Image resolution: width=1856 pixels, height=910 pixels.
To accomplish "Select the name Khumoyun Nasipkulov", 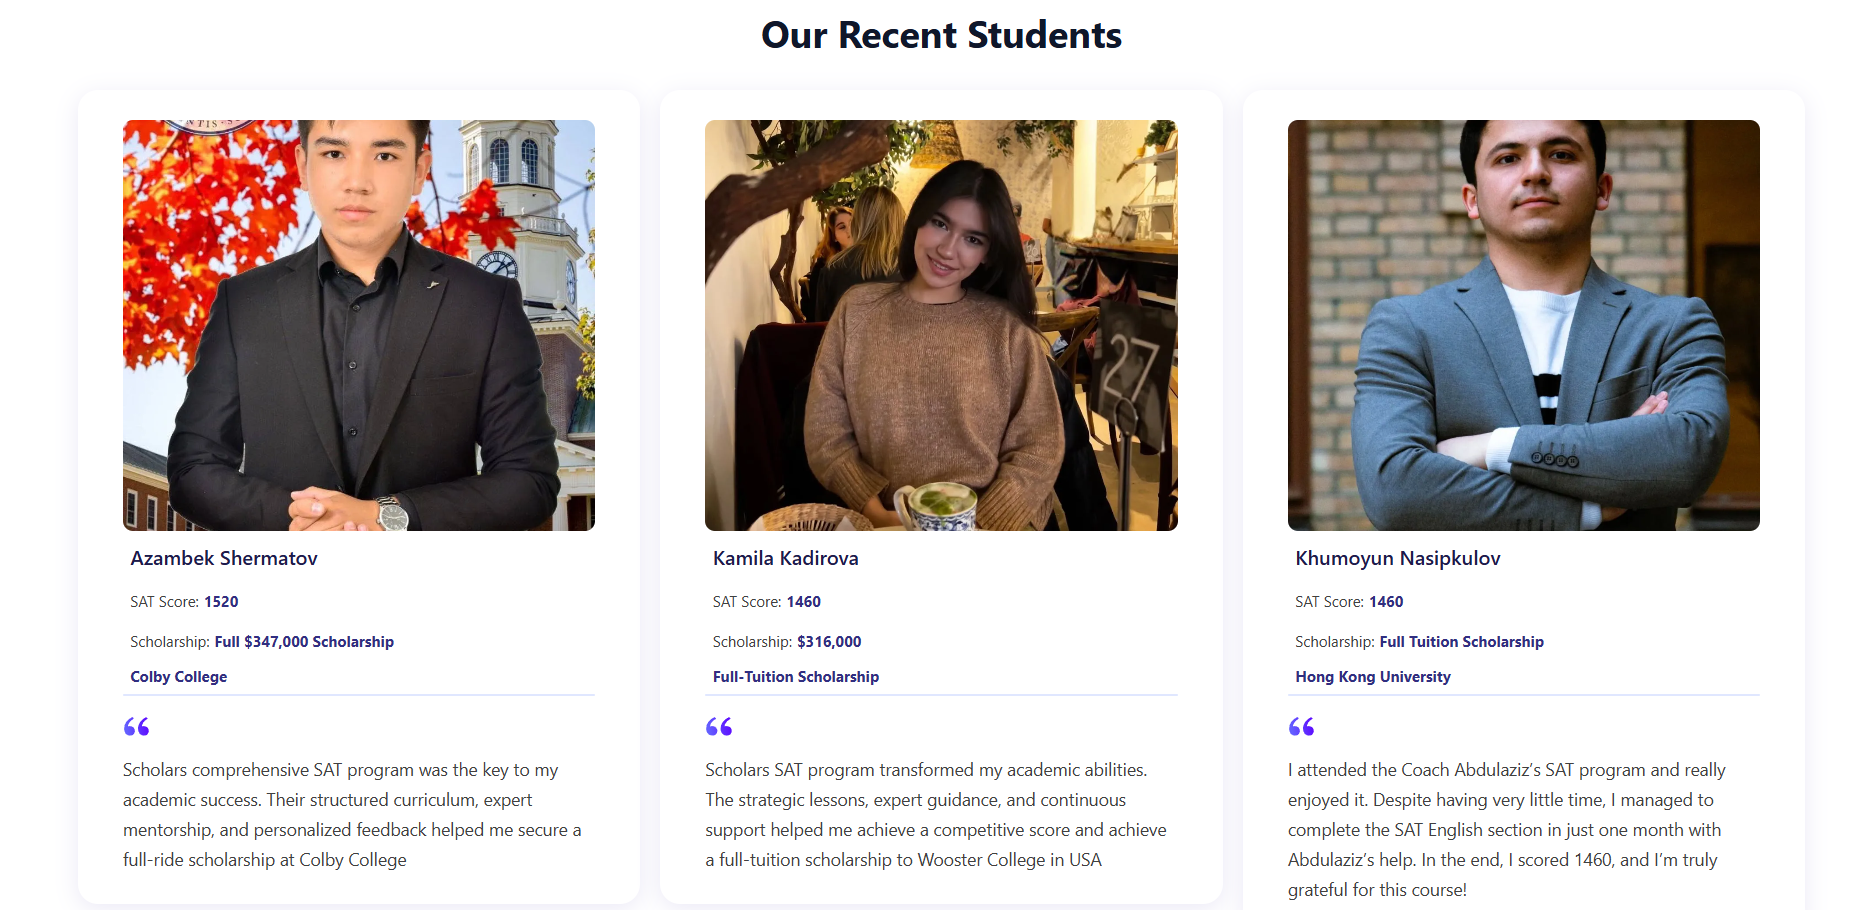I will tap(1397, 559).
